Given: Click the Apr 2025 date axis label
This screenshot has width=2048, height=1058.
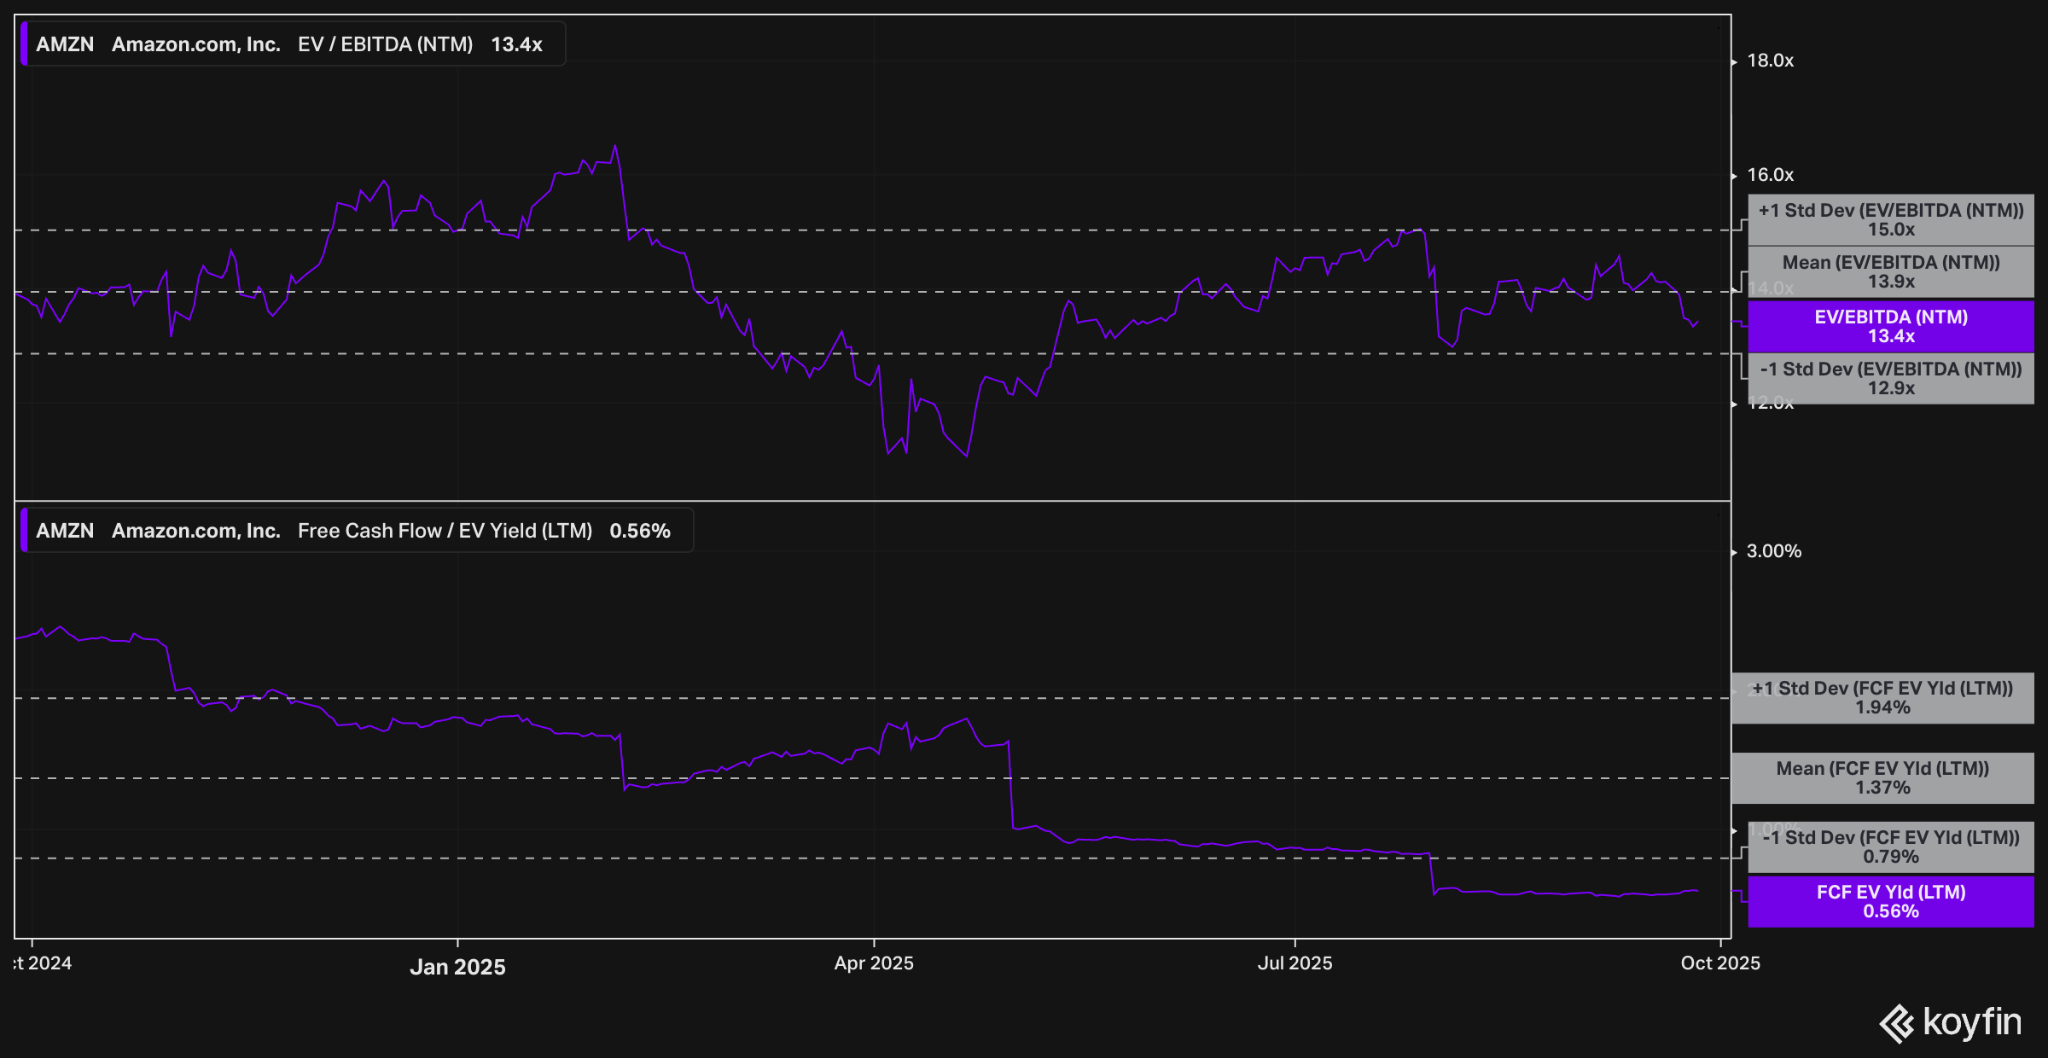Looking at the screenshot, I should (874, 963).
